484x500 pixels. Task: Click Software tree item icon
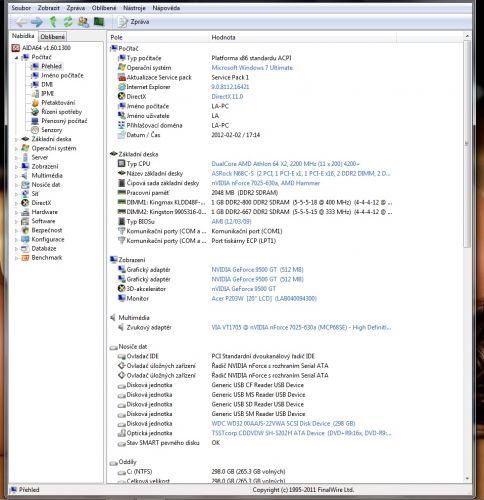(25, 221)
